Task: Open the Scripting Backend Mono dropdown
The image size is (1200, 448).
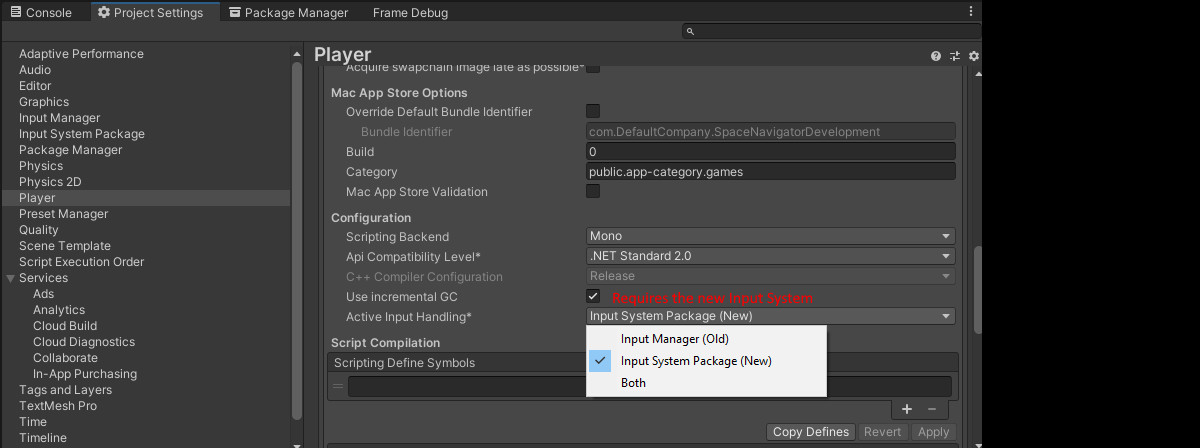Action: 771,236
